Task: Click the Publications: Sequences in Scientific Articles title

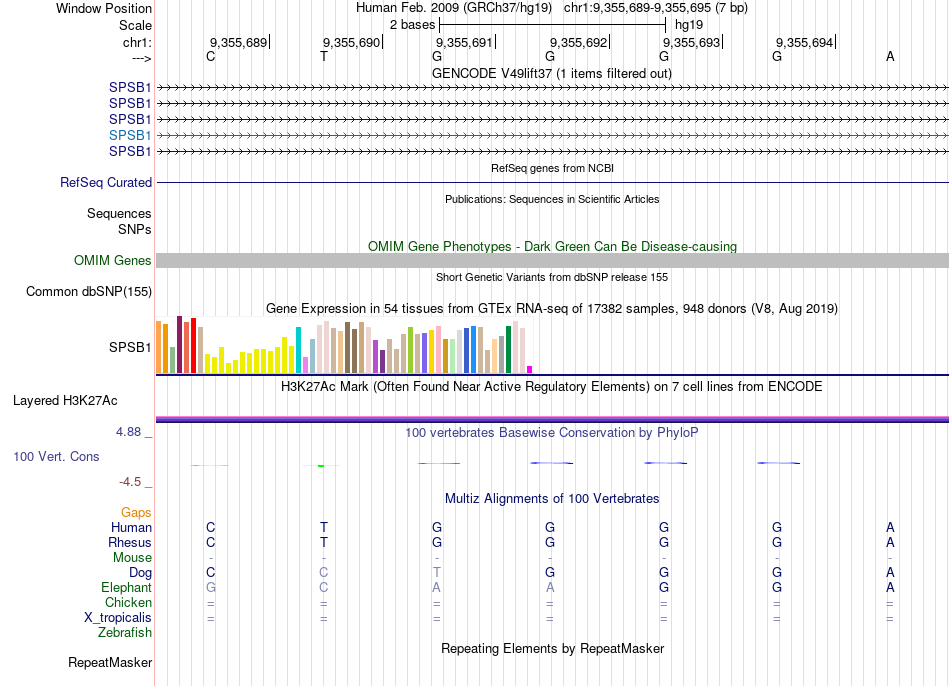Action: 552,199
